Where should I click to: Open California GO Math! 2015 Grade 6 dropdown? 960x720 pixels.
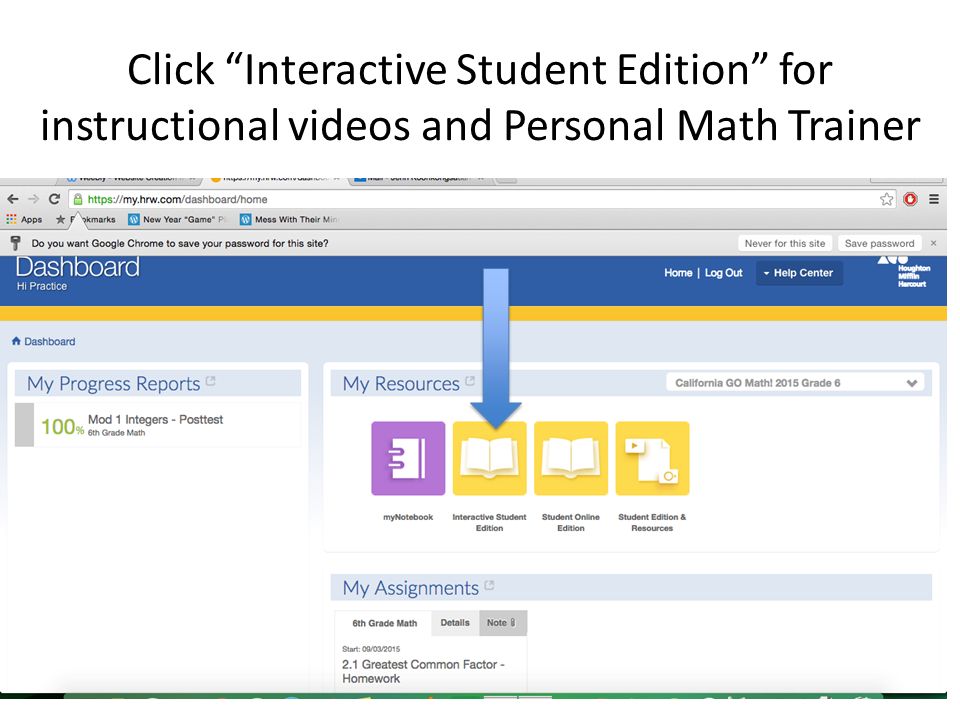pos(795,383)
